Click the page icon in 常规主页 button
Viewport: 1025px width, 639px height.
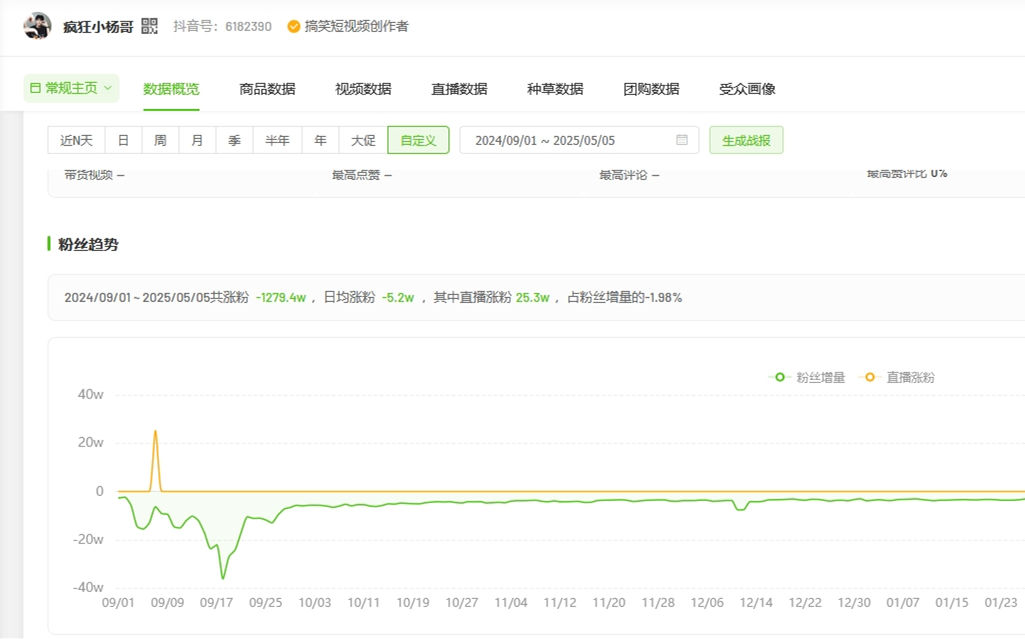click(35, 88)
